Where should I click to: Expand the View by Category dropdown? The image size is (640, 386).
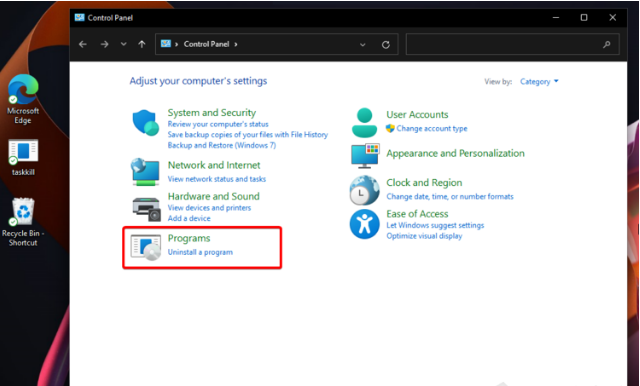click(539, 82)
